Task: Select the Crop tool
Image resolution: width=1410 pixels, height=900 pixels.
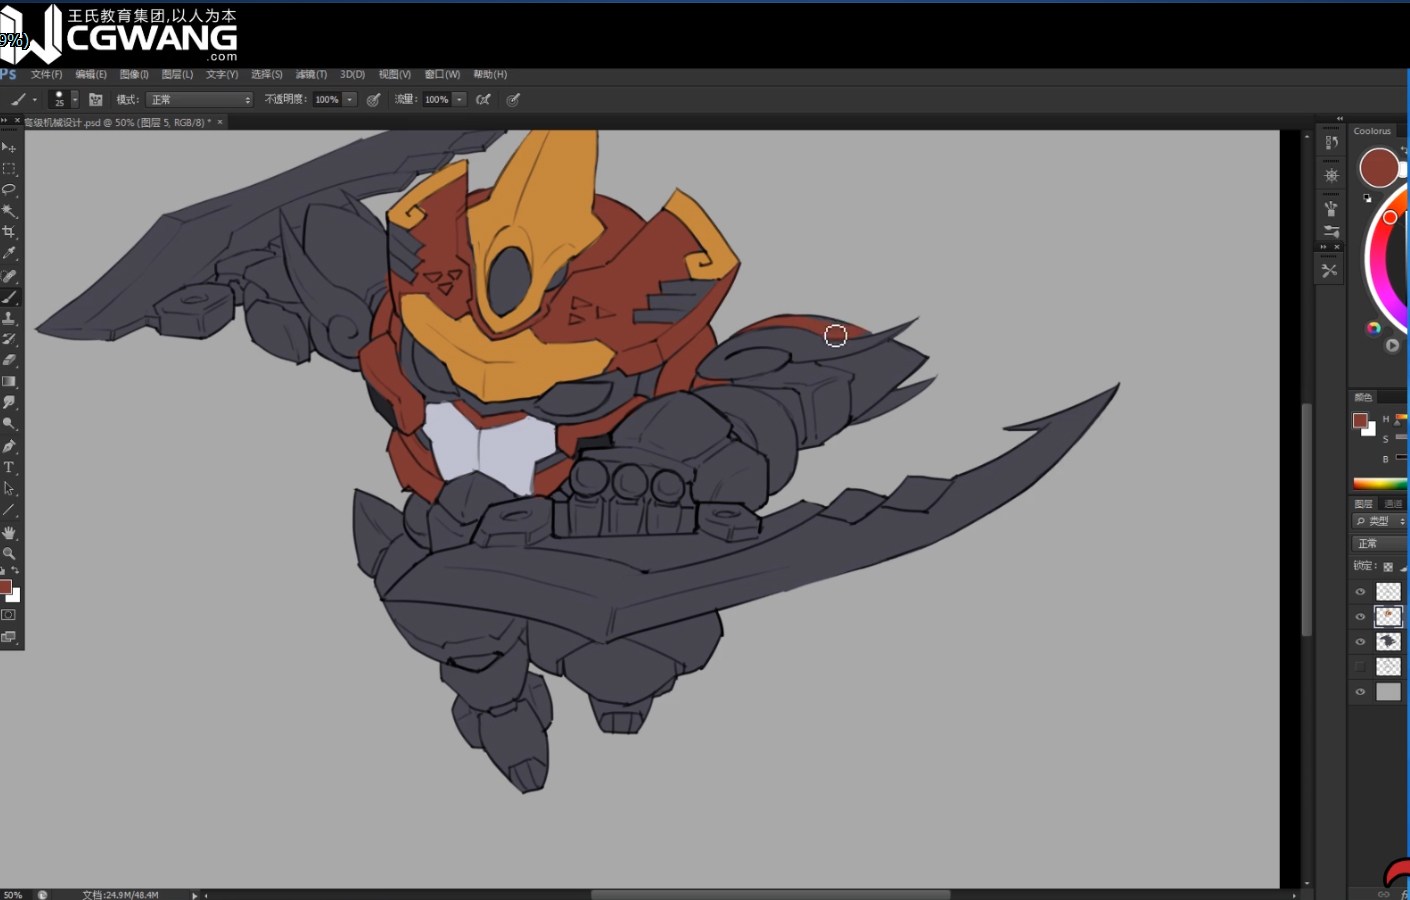Action: coord(9,232)
